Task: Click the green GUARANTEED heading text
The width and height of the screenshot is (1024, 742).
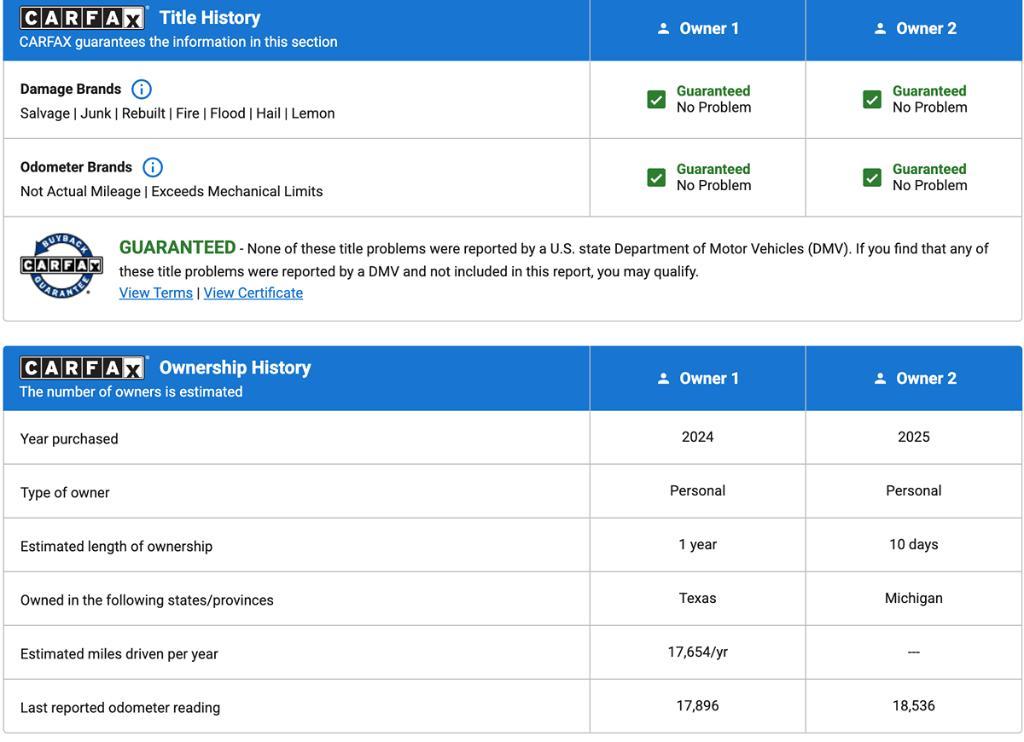Action: (177, 248)
